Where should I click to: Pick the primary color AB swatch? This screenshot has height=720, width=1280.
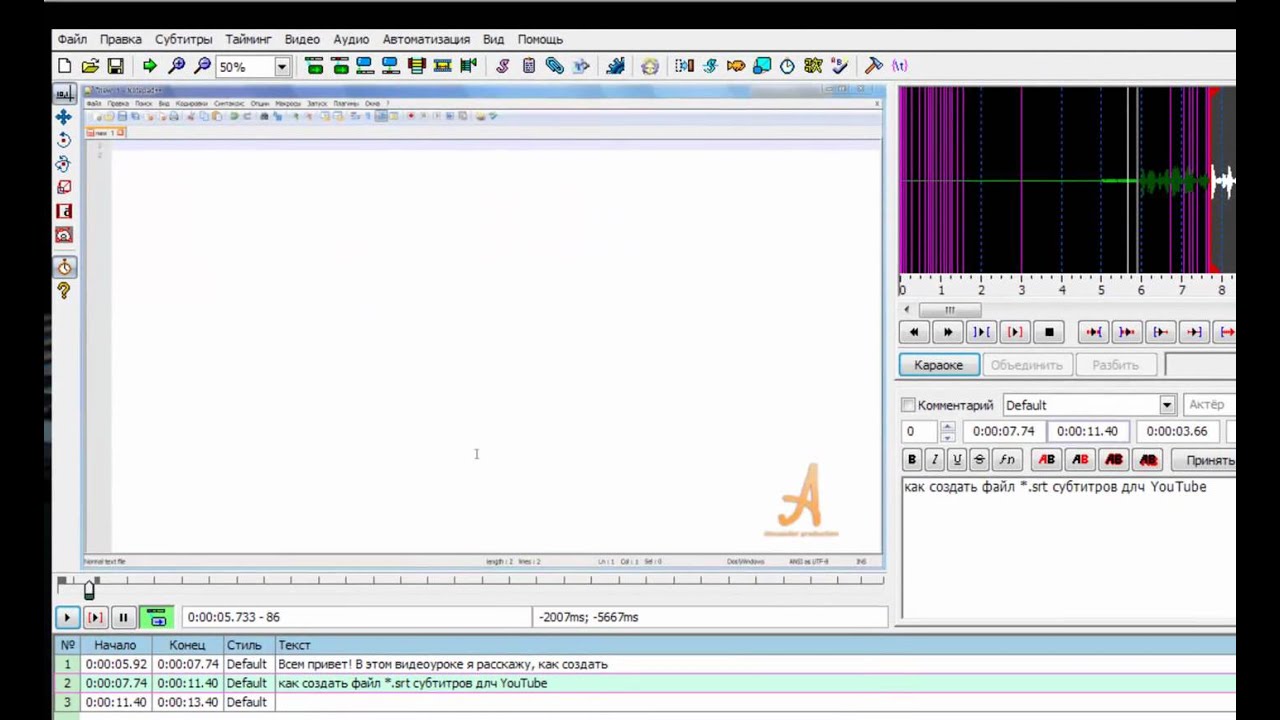click(x=1046, y=460)
